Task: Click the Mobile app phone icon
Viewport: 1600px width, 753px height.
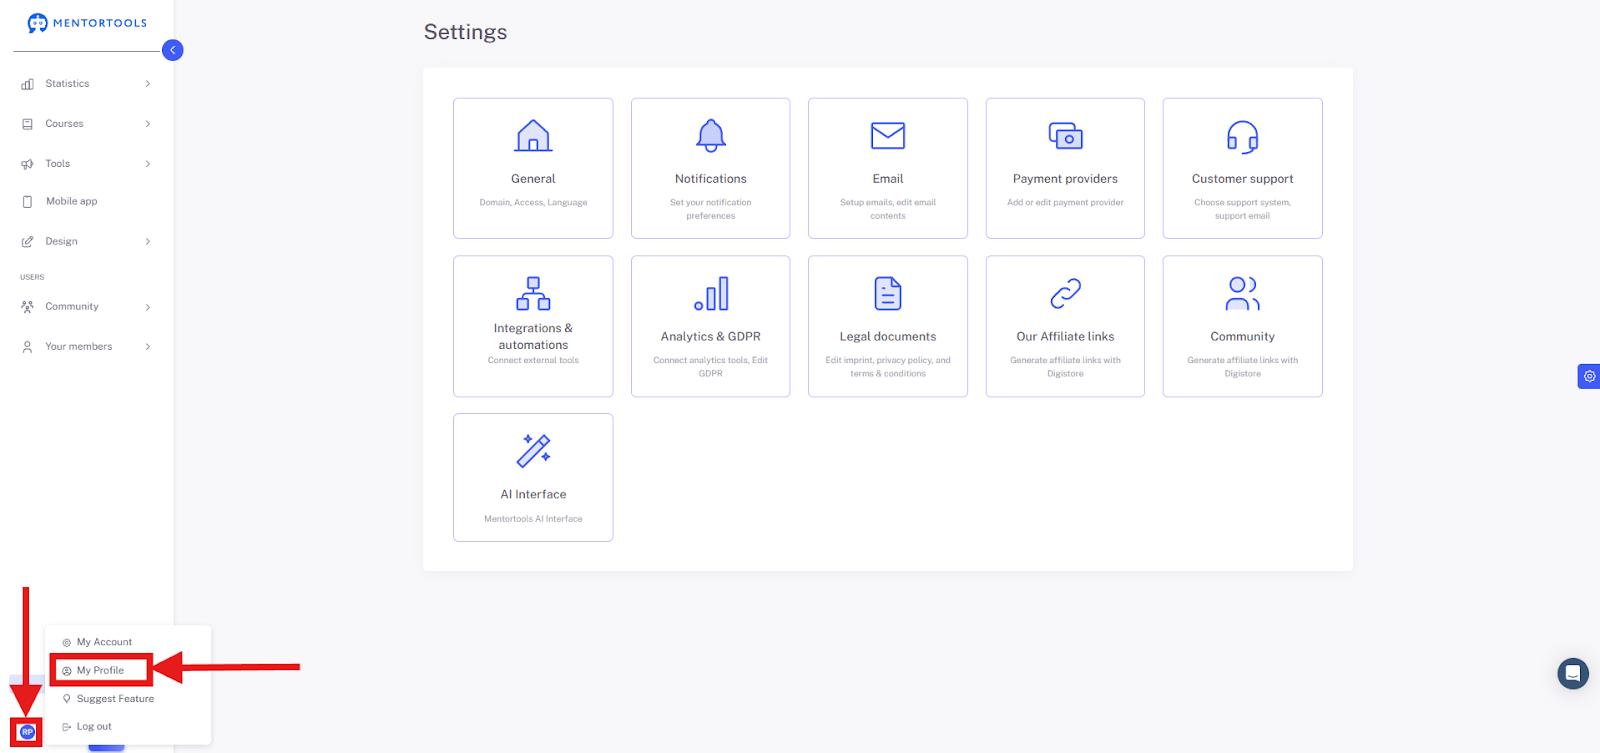Action: [27, 202]
